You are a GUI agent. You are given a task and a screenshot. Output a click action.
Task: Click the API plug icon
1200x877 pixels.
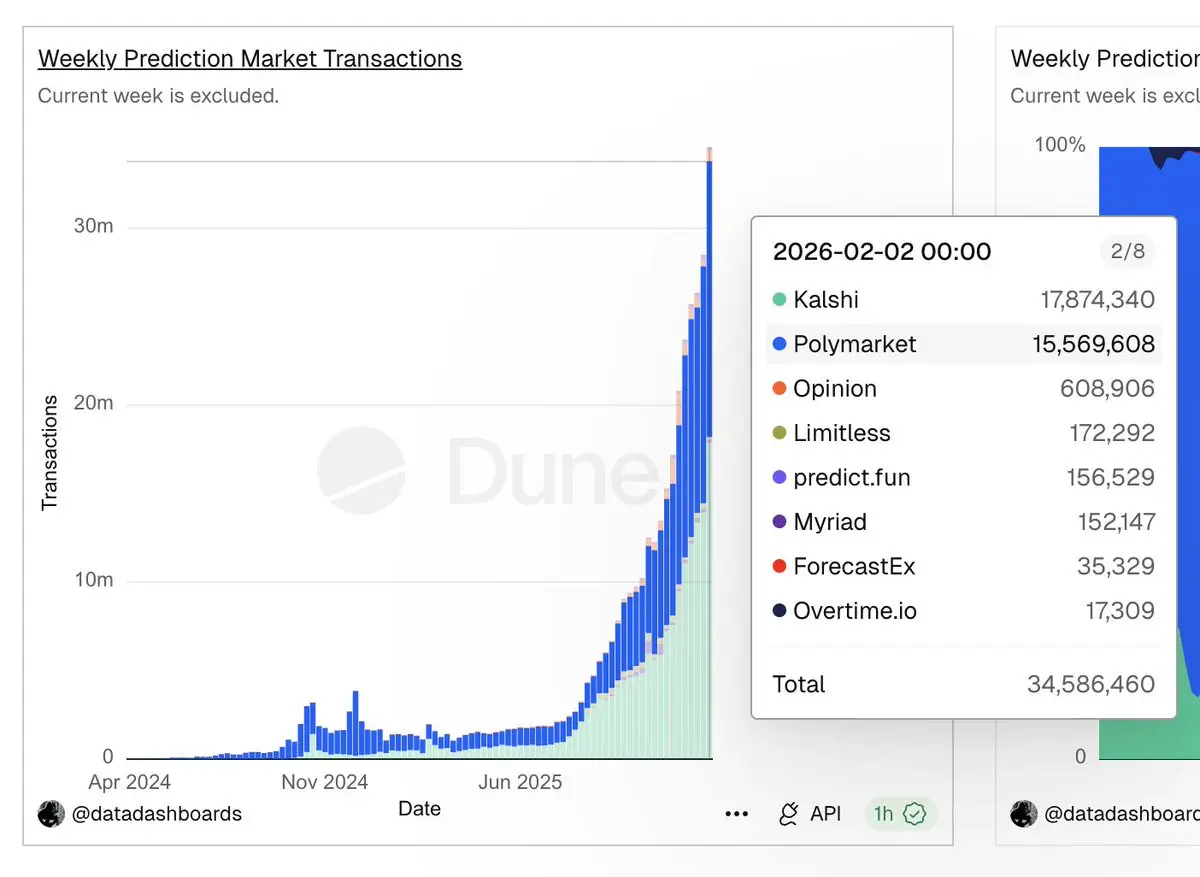[789, 814]
